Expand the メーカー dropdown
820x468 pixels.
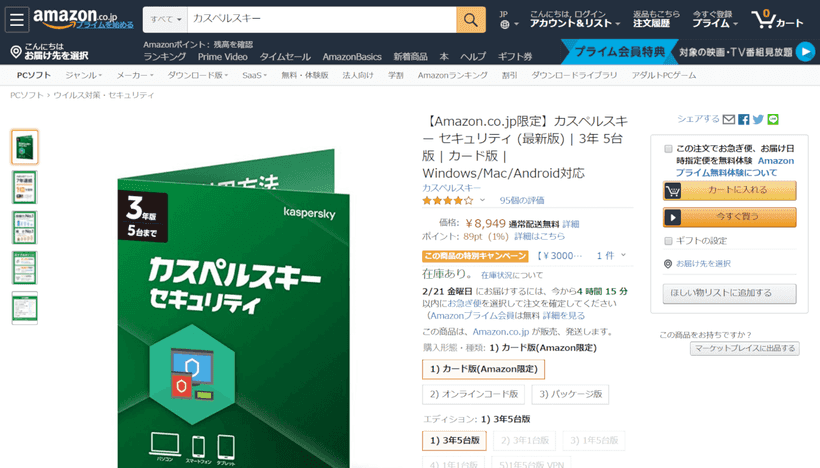coord(135,75)
